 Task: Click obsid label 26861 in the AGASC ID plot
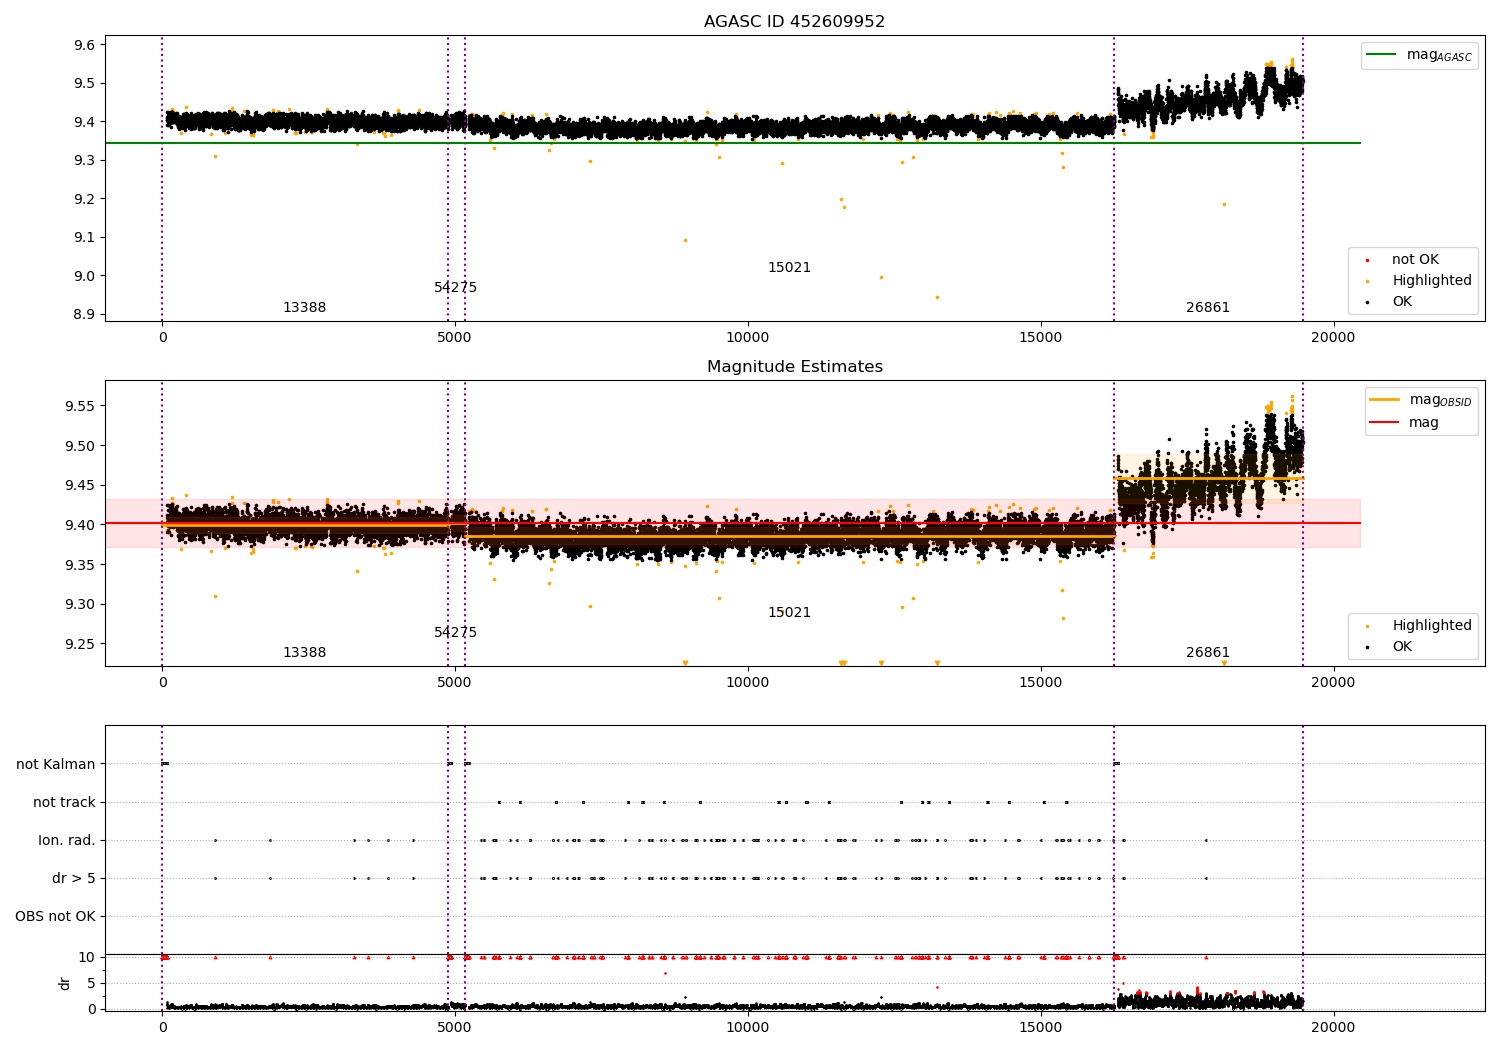click(1208, 308)
